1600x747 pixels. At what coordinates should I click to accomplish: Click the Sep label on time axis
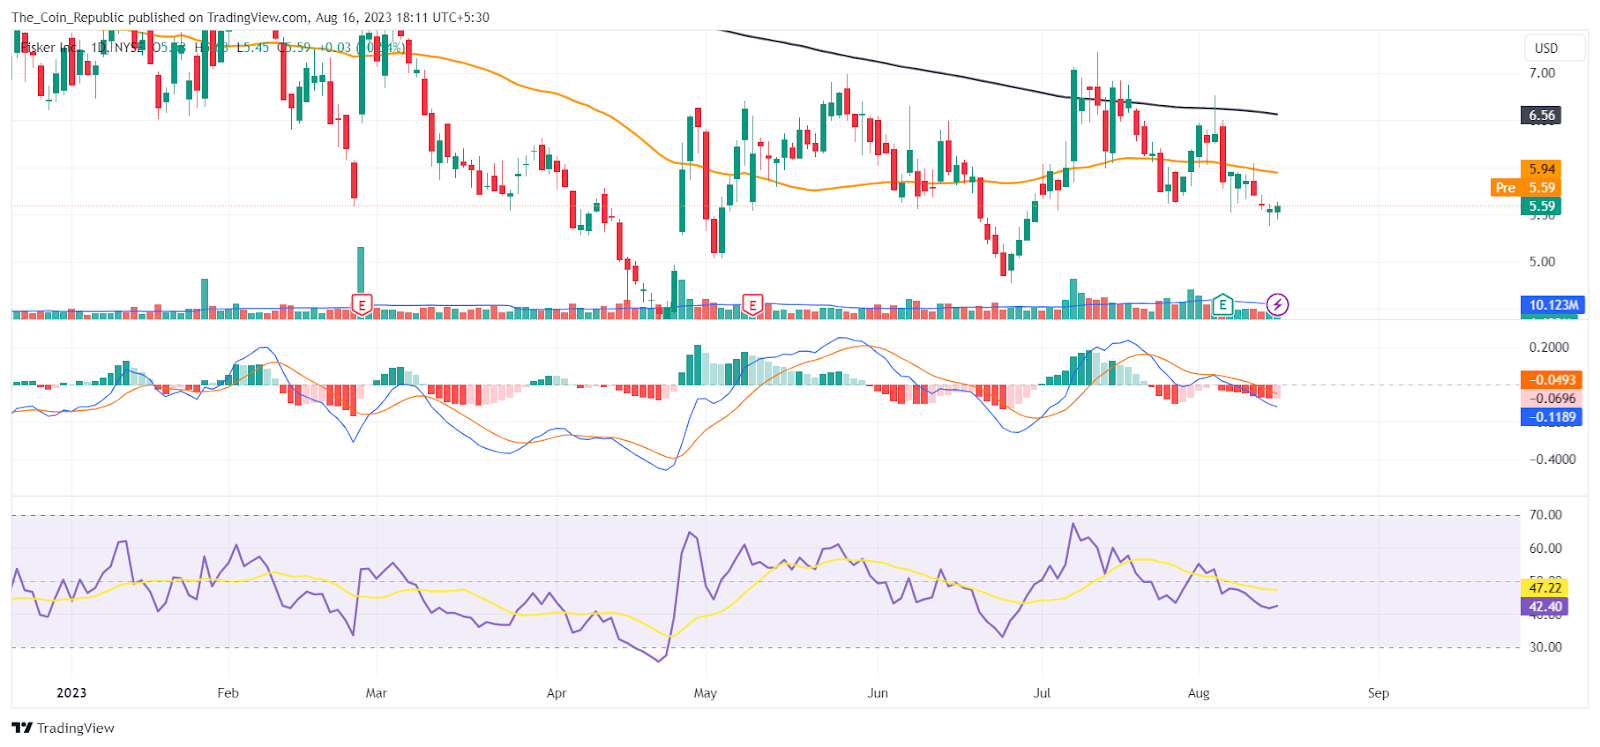pos(1378,693)
